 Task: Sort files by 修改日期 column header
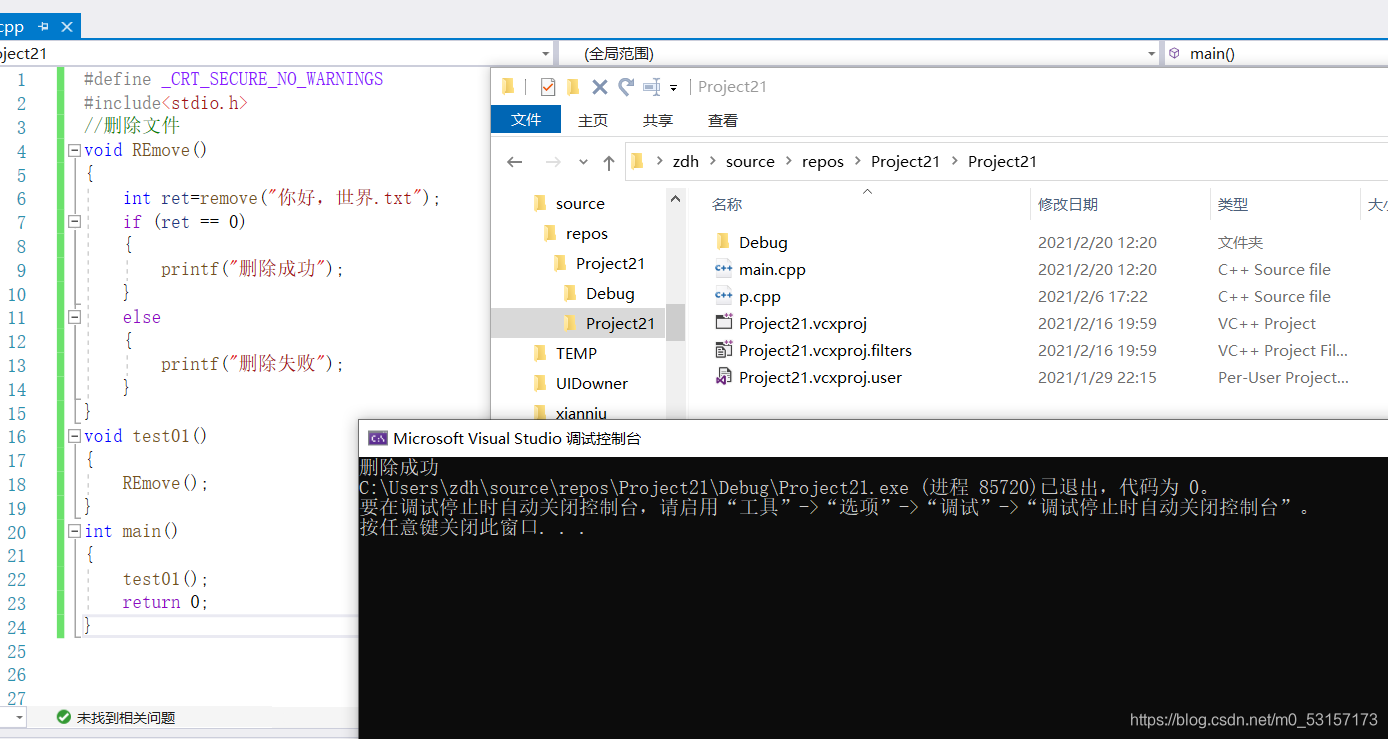pos(1068,204)
